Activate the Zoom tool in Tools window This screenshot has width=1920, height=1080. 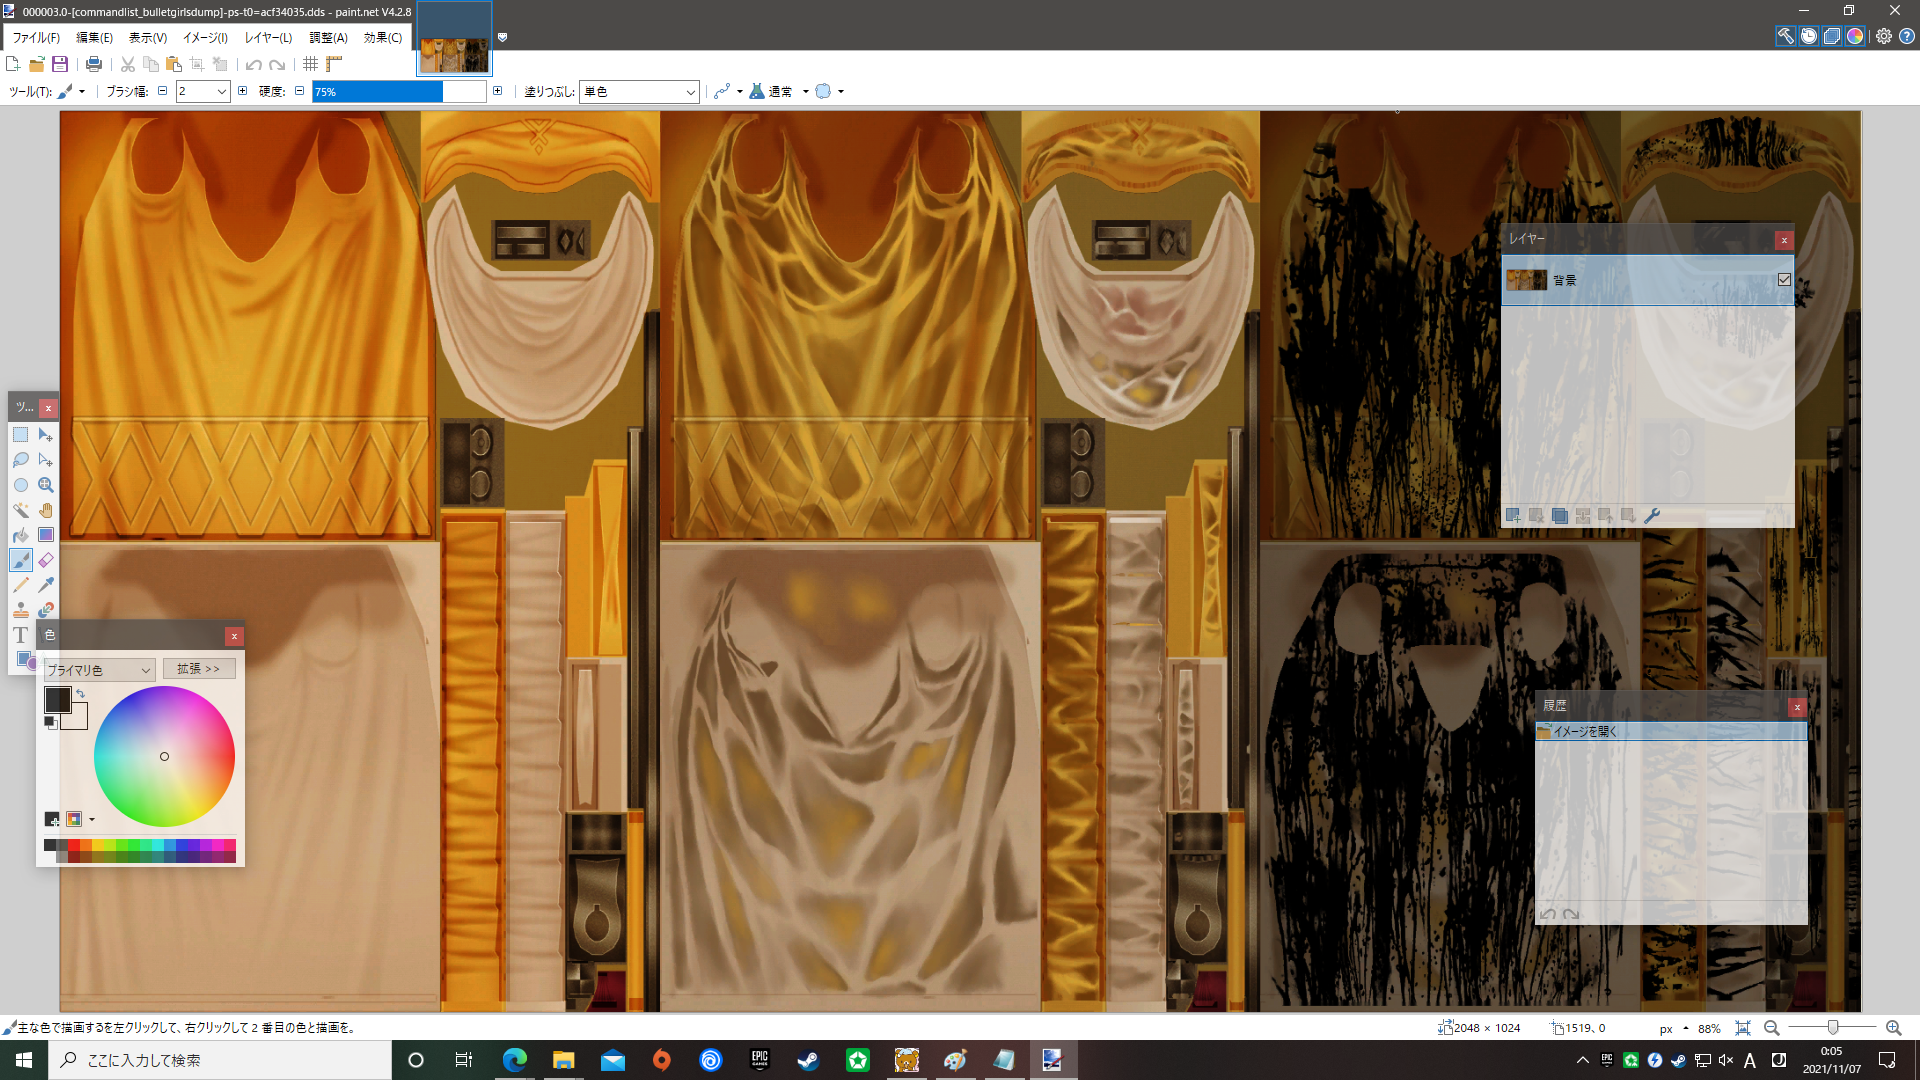[45, 485]
